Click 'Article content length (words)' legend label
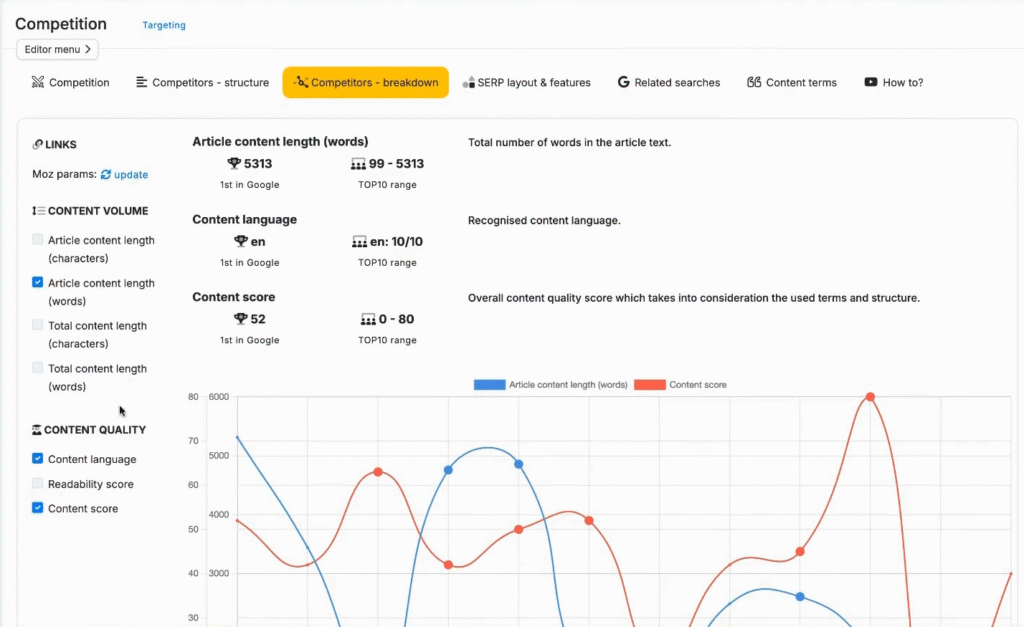This screenshot has width=1024, height=627. point(568,385)
